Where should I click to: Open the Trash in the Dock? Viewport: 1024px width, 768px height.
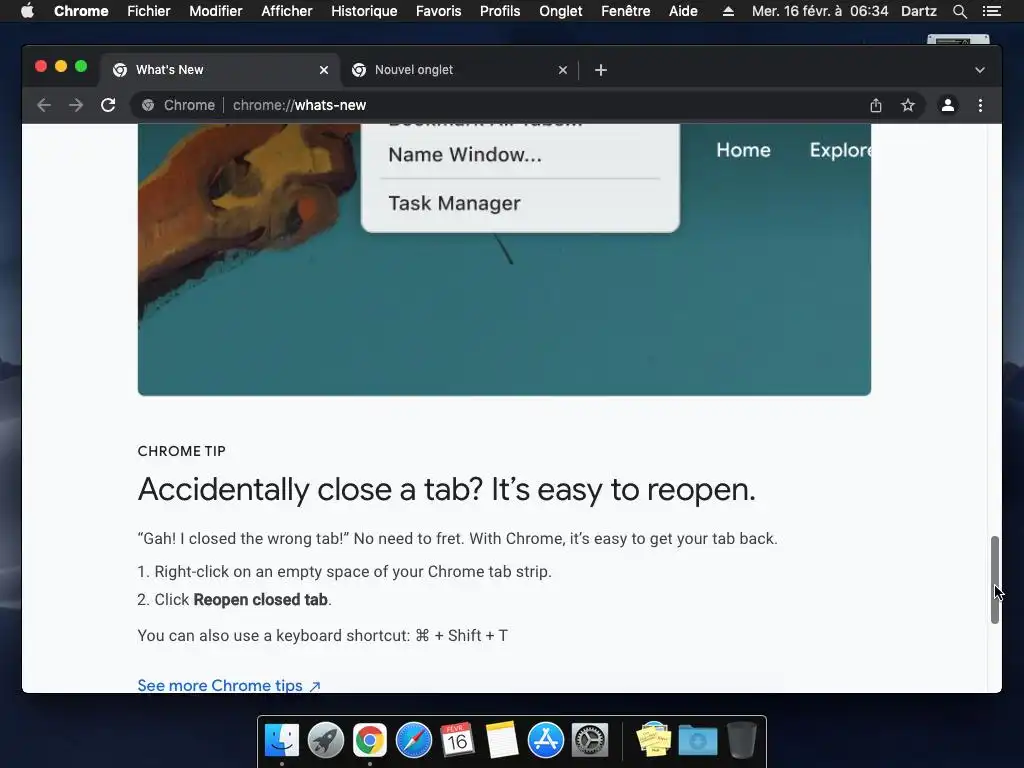click(x=742, y=741)
